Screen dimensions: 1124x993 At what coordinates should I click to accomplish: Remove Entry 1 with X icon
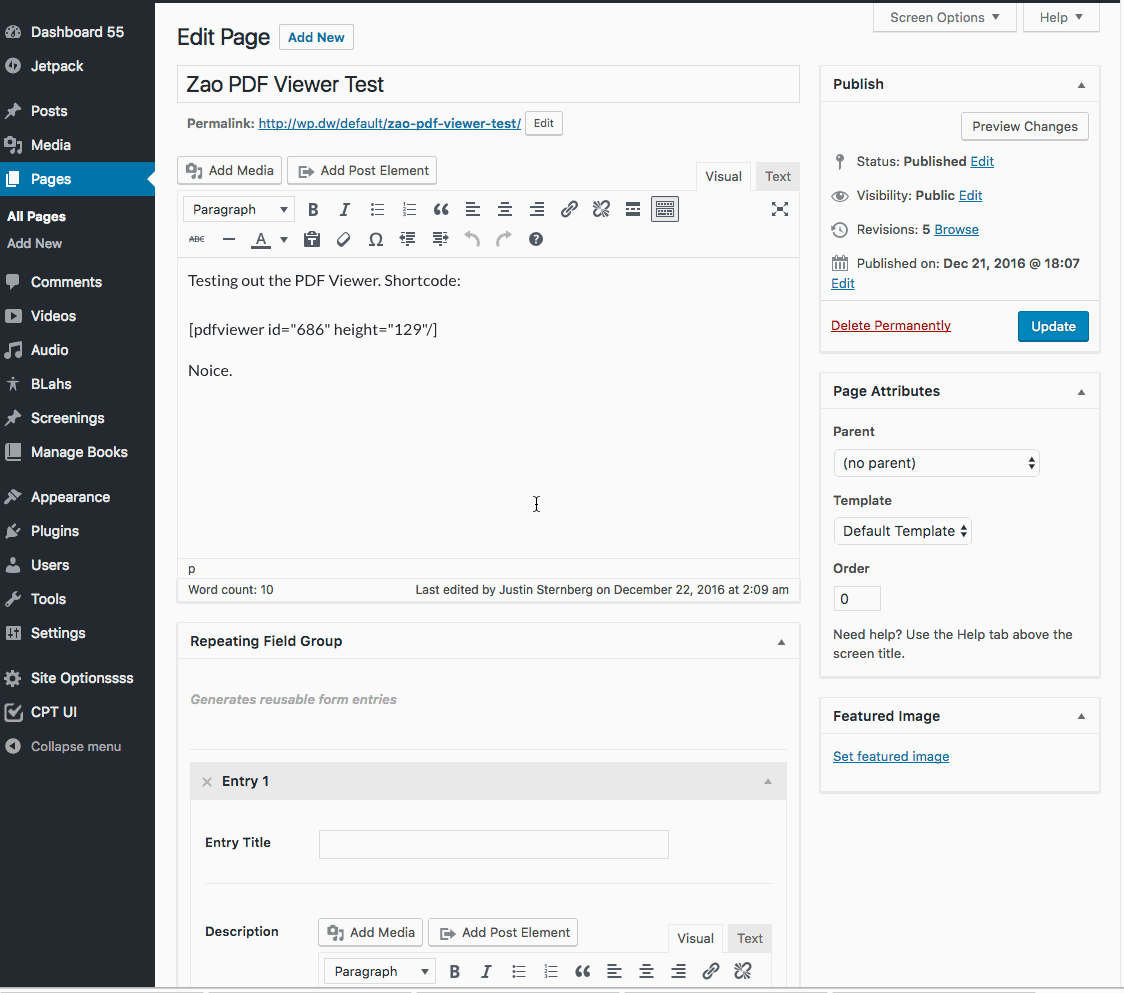coord(206,782)
